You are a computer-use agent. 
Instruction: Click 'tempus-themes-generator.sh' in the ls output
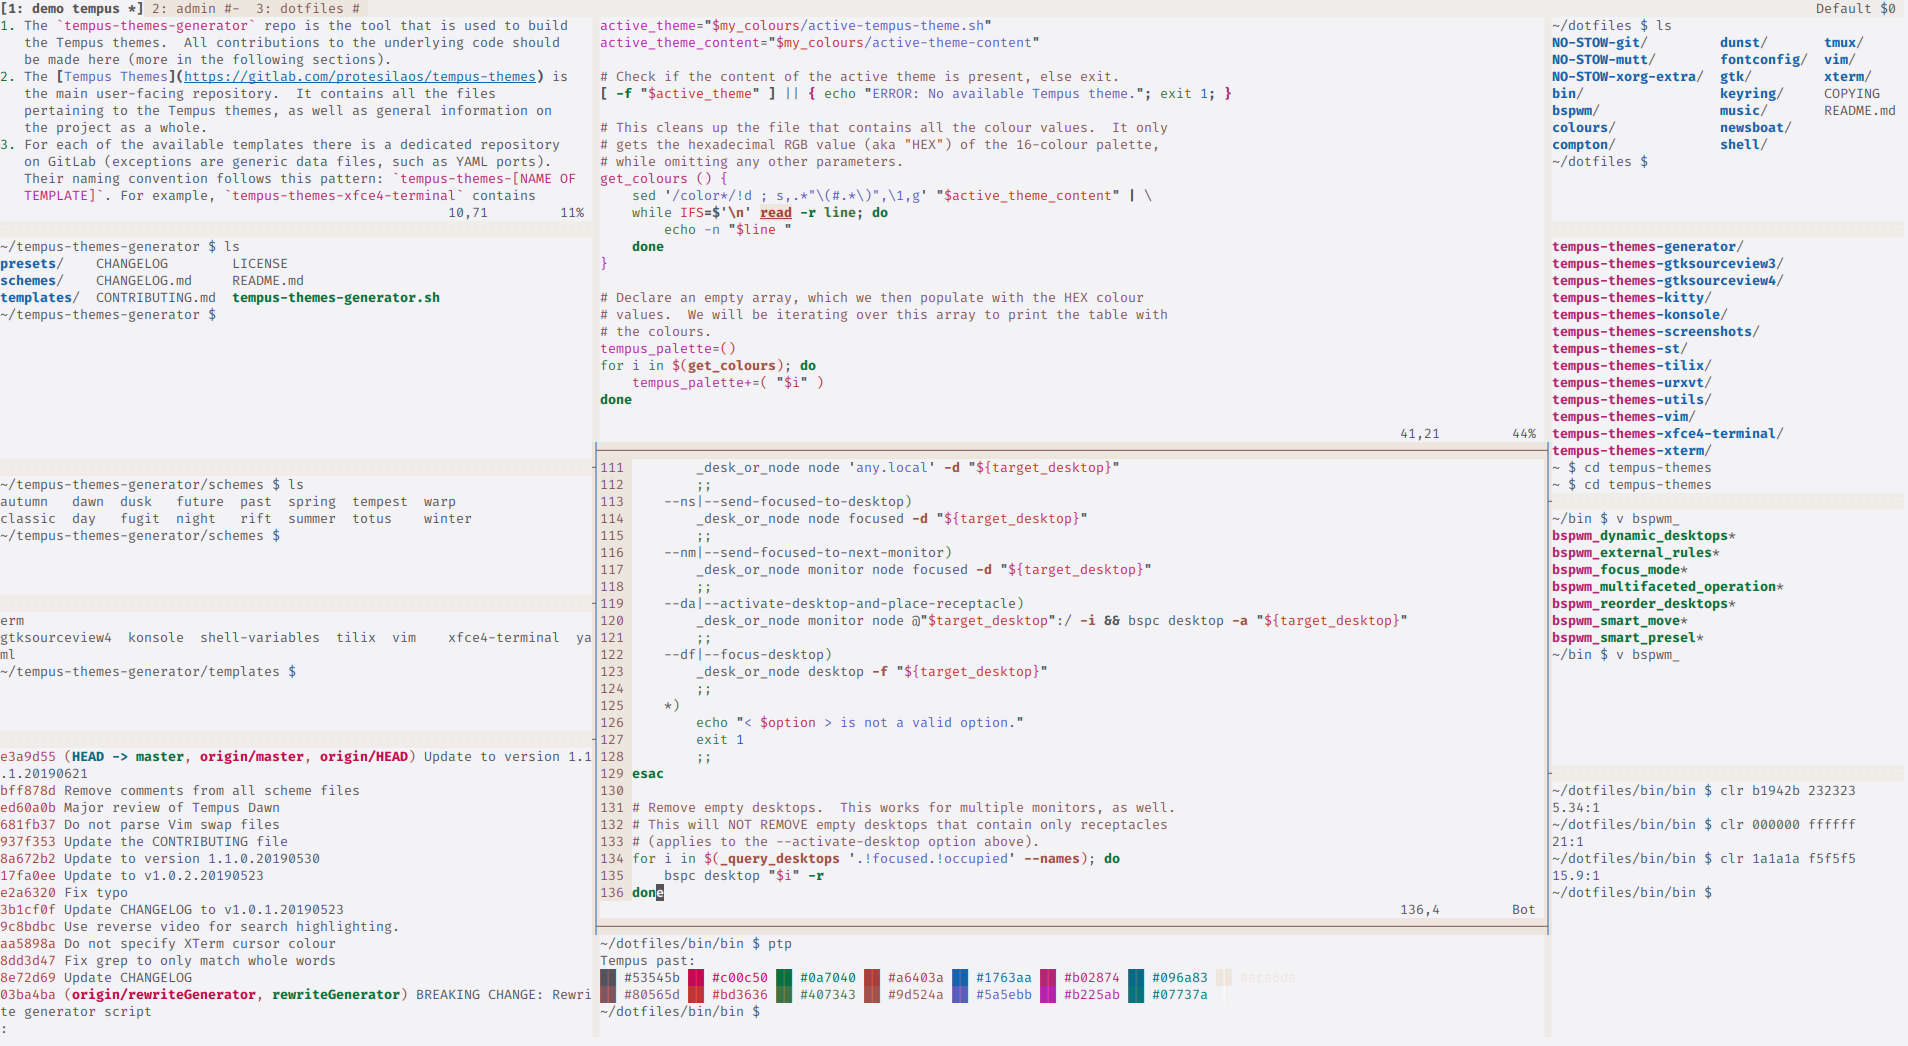point(336,298)
